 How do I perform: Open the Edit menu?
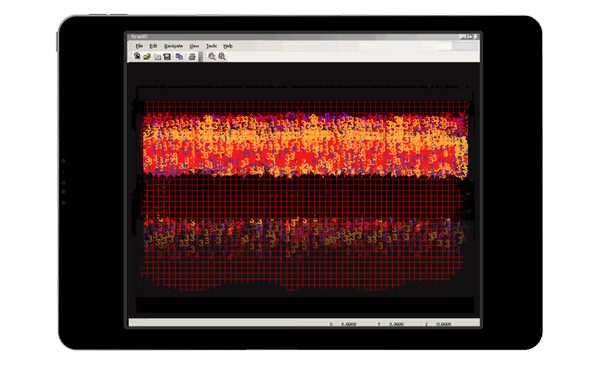pos(153,46)
